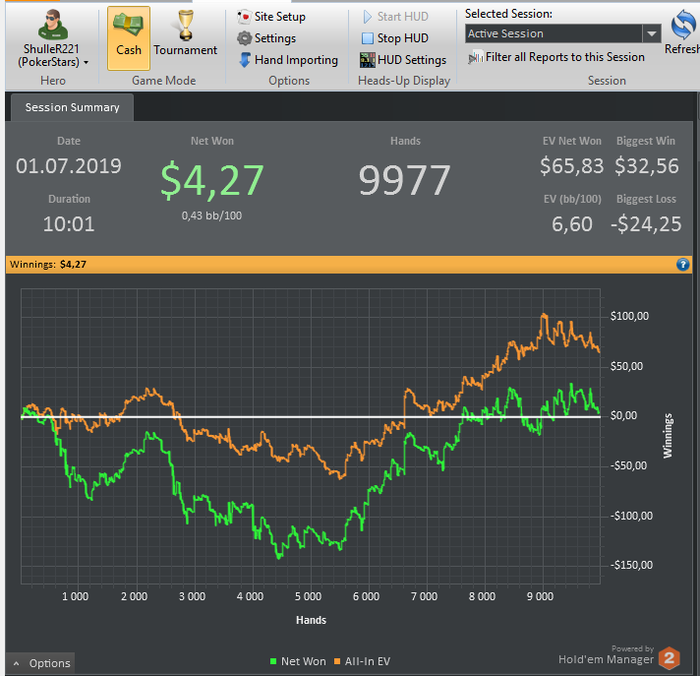Viewport: 700px width, 676px height.
Task: Switch to the Session Summary tab
Action: click(x=72, y=107)
